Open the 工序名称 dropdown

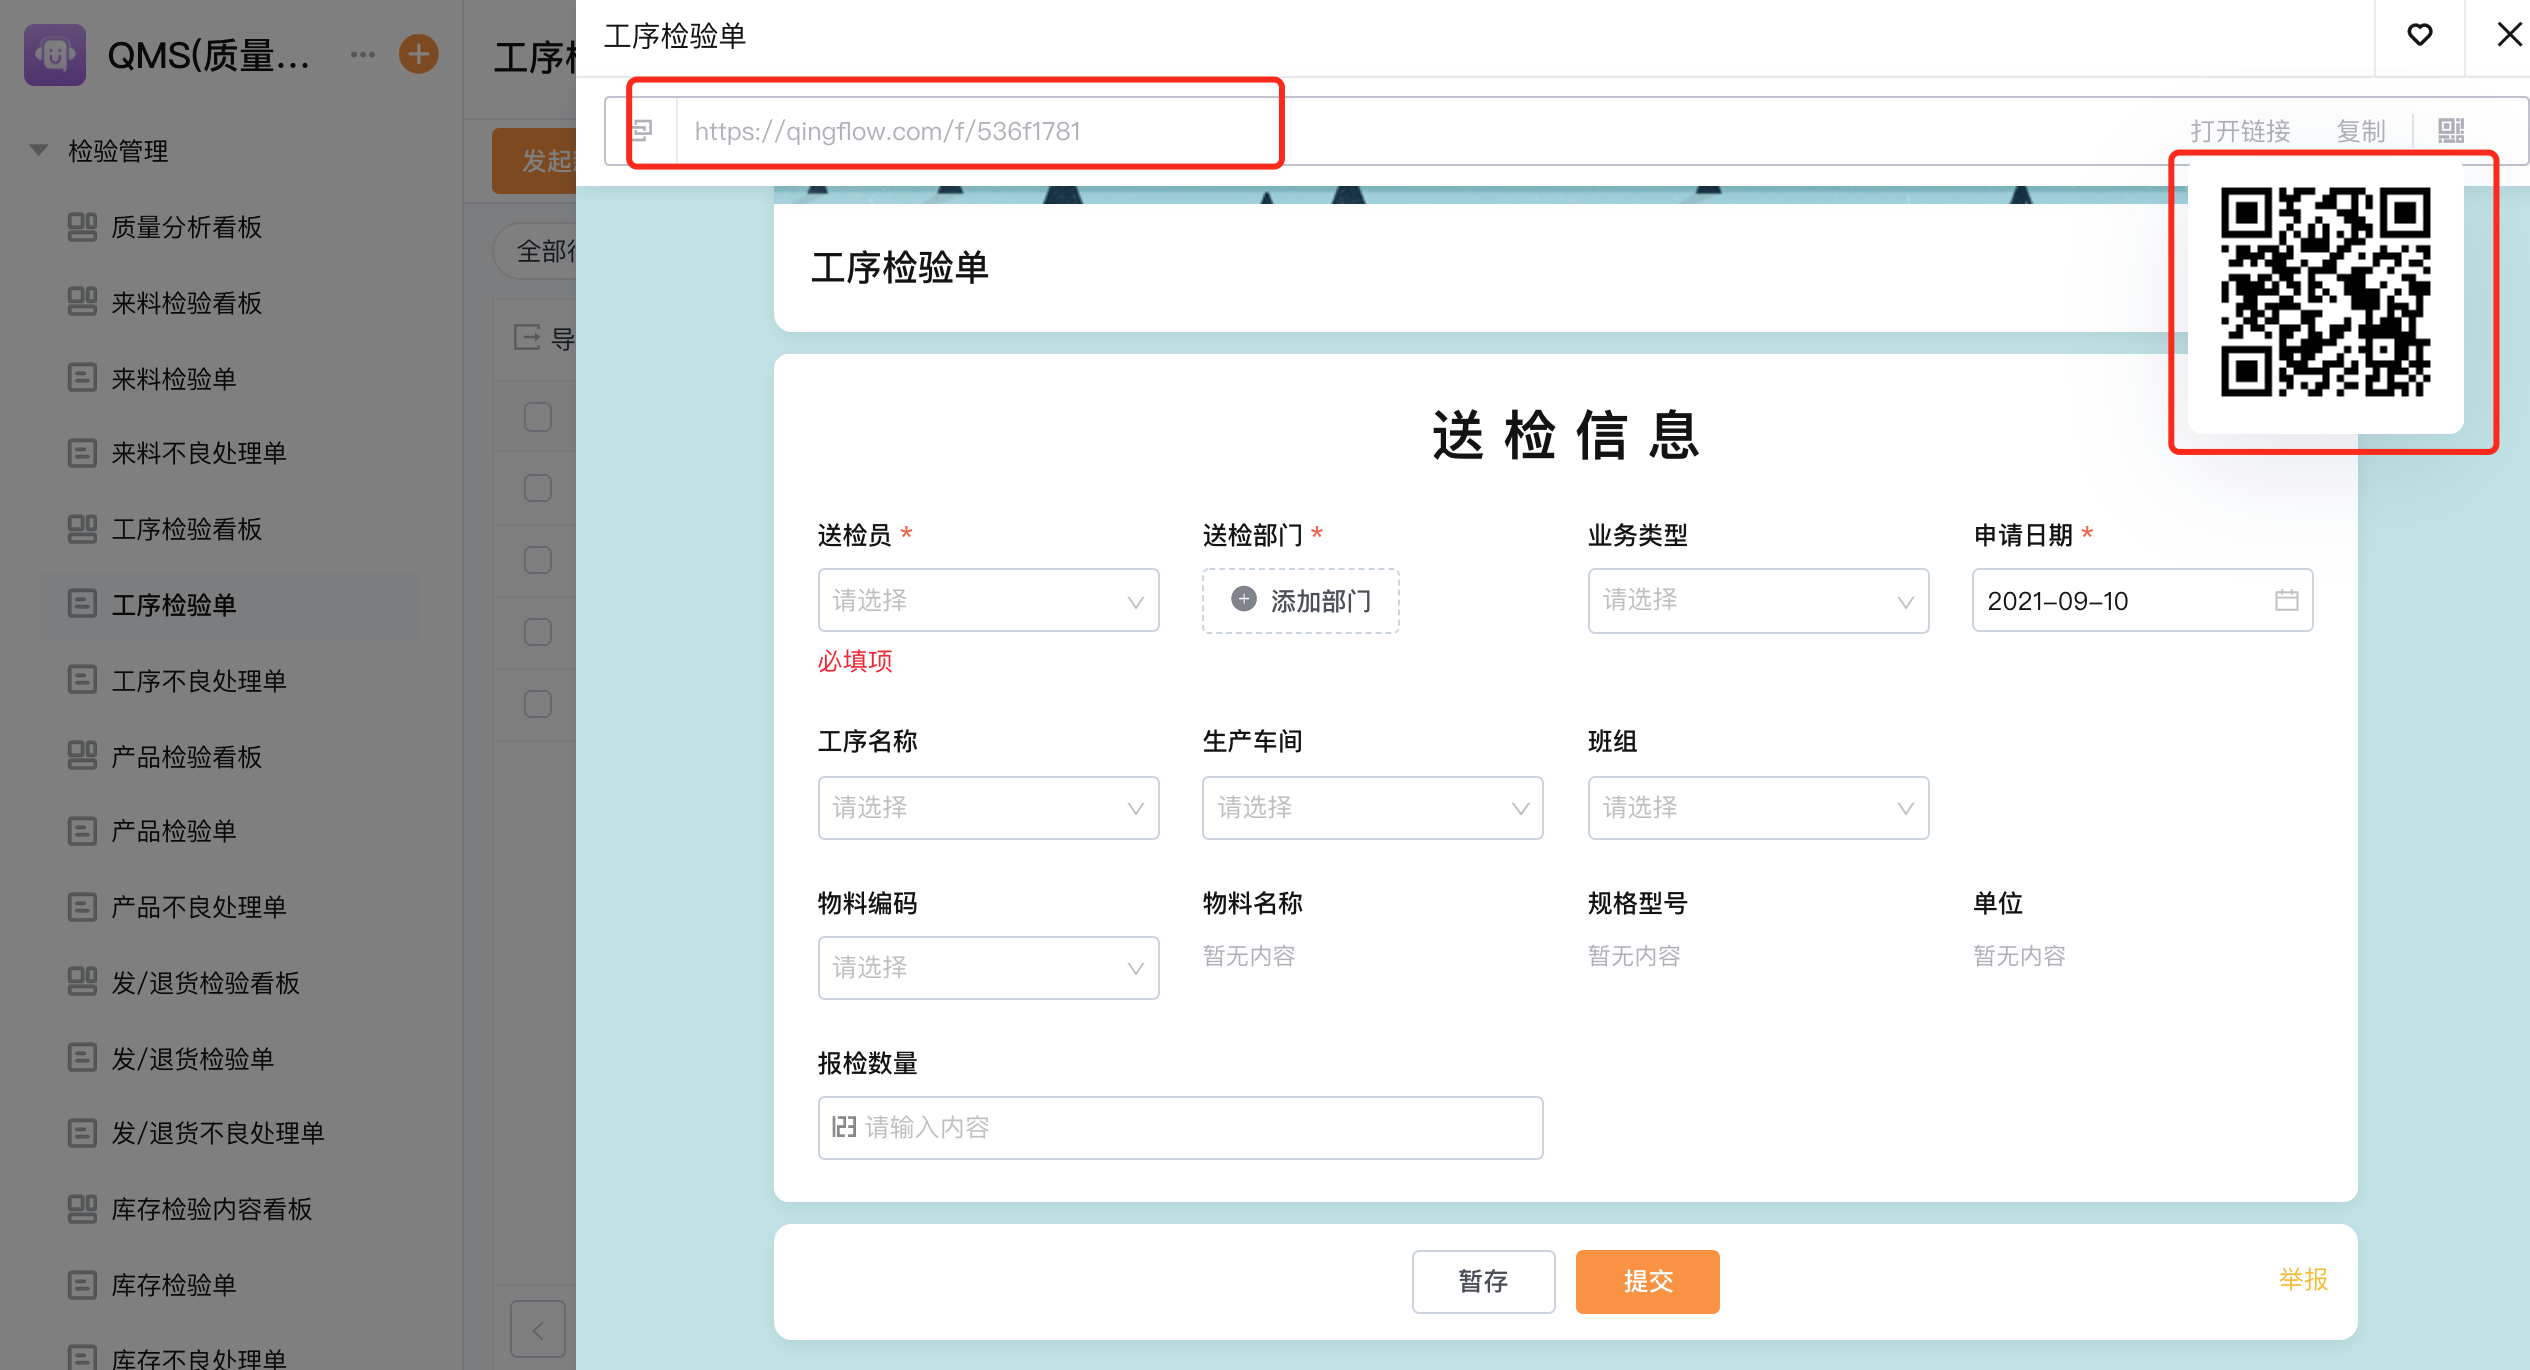coord(988,807)
